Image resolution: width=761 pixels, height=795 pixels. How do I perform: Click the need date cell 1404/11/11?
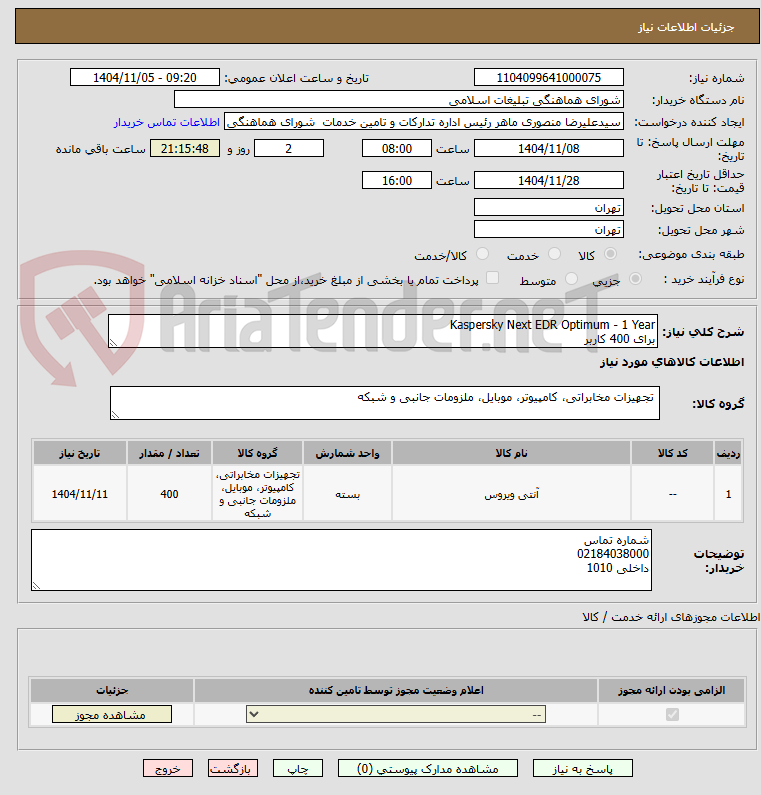(x=80, y=494)
